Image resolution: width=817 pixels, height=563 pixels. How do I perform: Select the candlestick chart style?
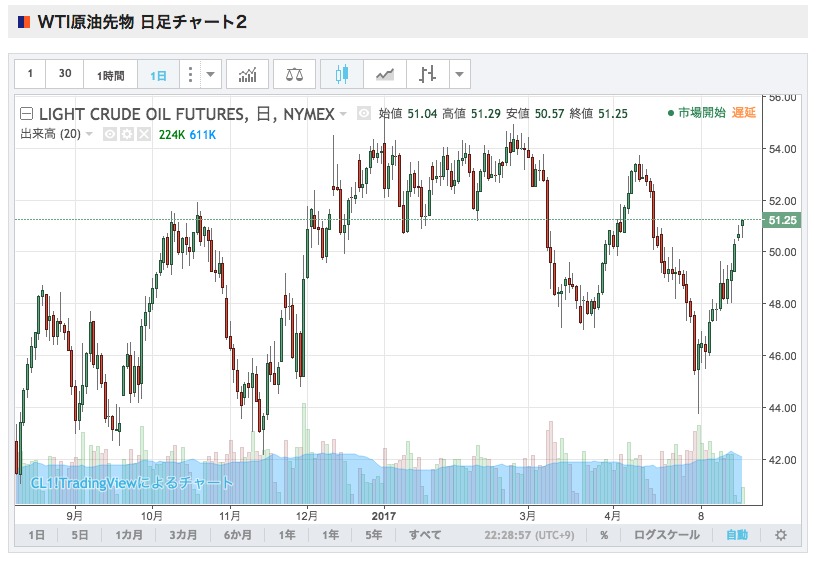point(342,74)
